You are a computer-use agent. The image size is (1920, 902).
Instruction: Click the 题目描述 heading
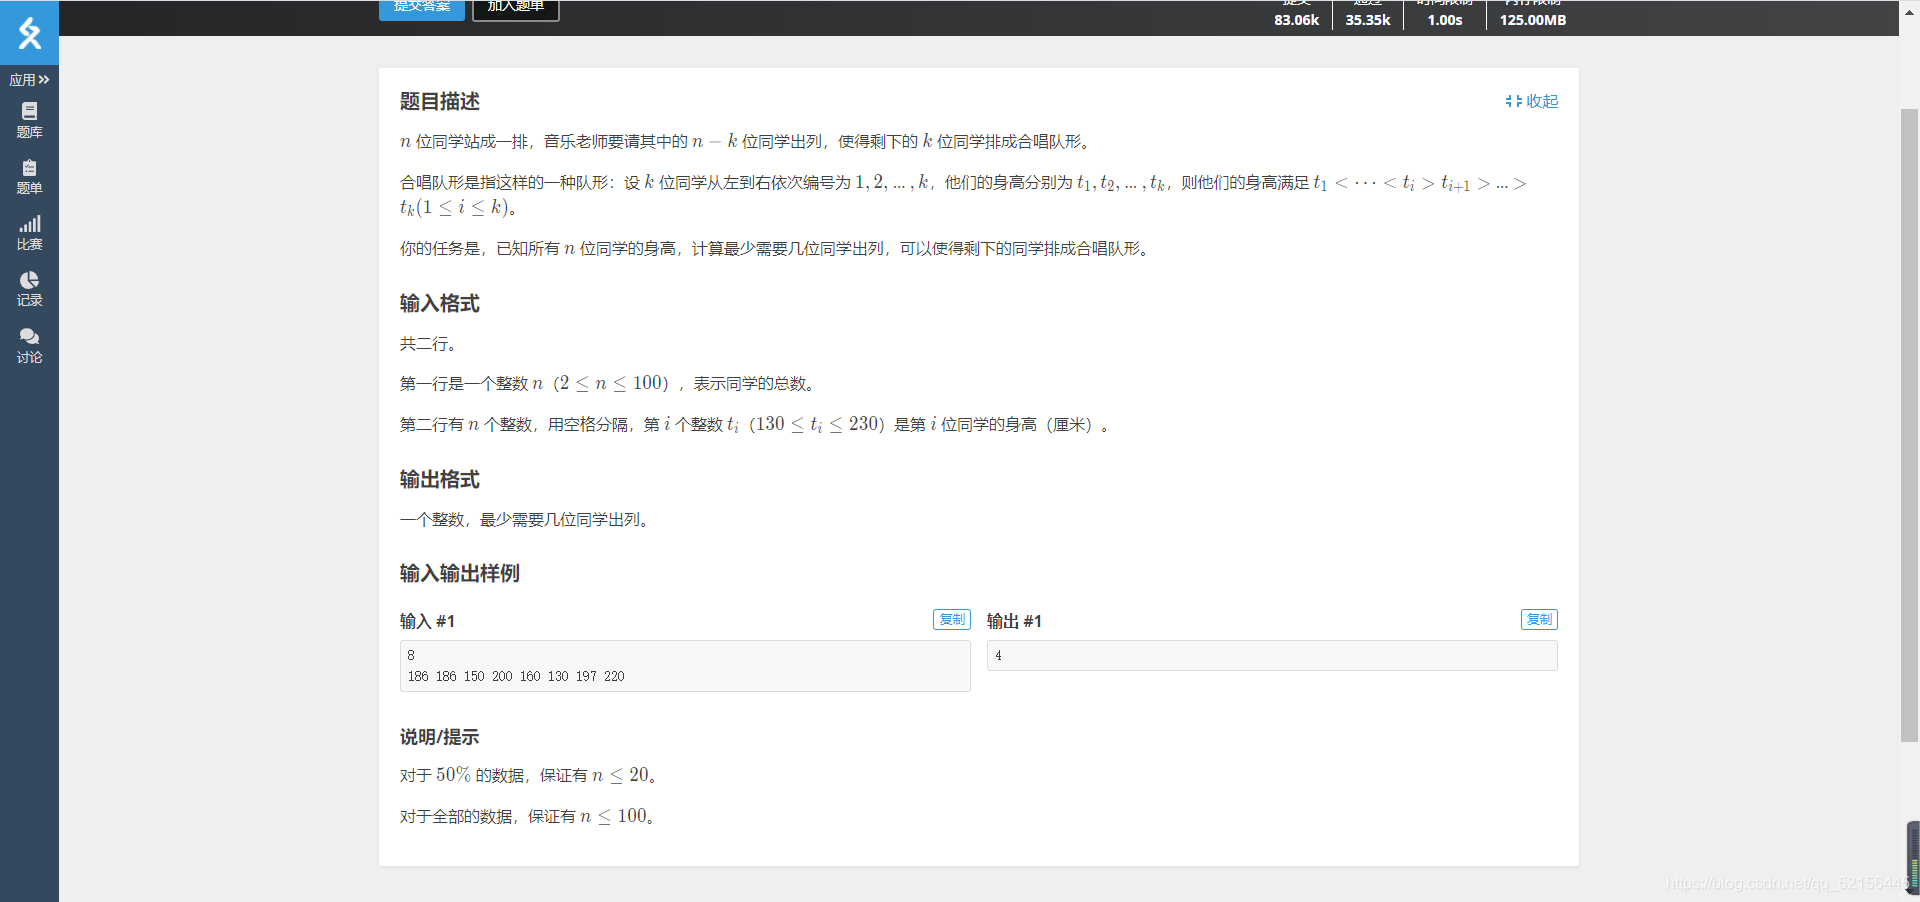pyautogui.click(x=440, y=101)
